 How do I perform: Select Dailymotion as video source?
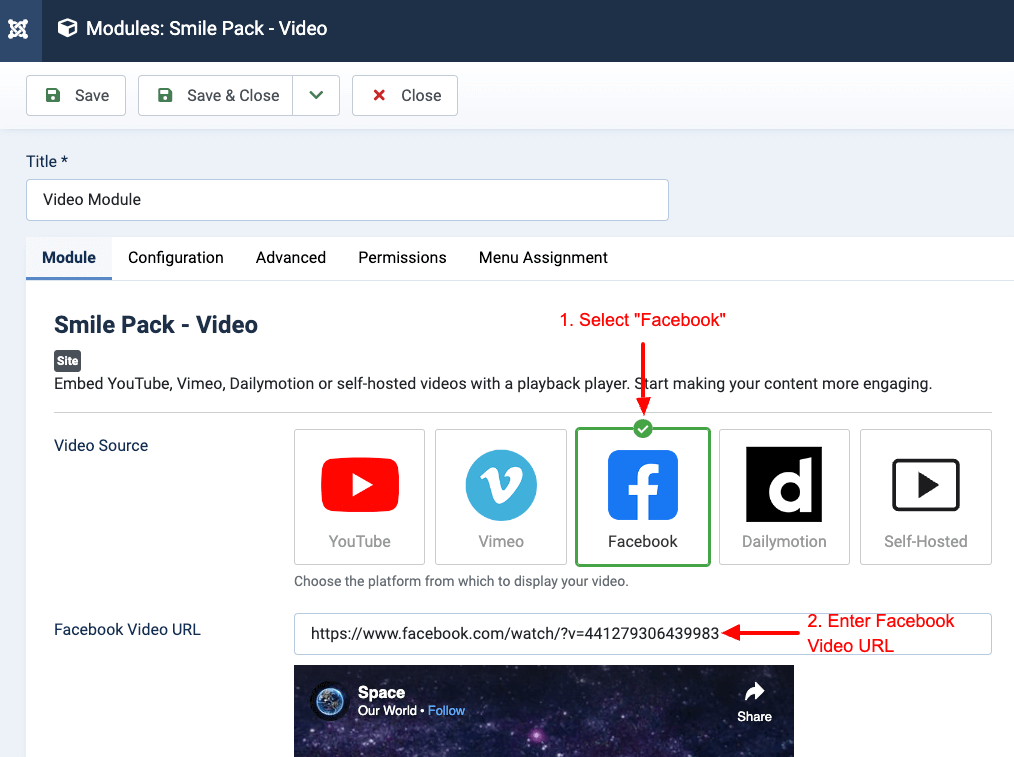[x=784, y=497]
